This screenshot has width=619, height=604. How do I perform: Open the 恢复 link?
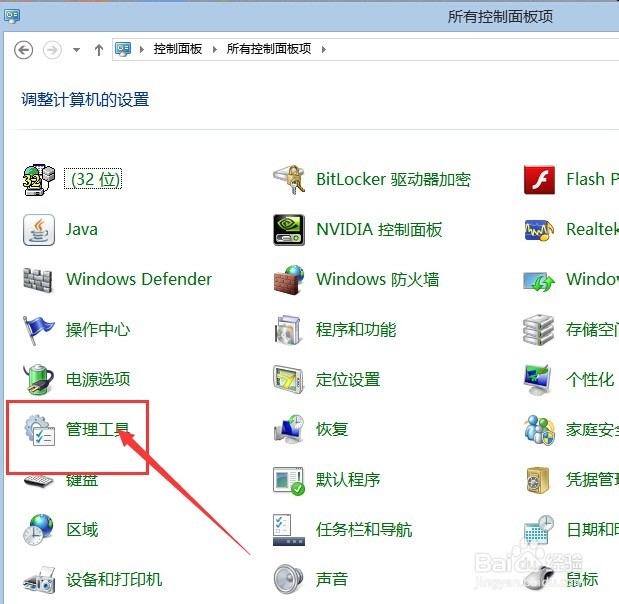(332, 429)
